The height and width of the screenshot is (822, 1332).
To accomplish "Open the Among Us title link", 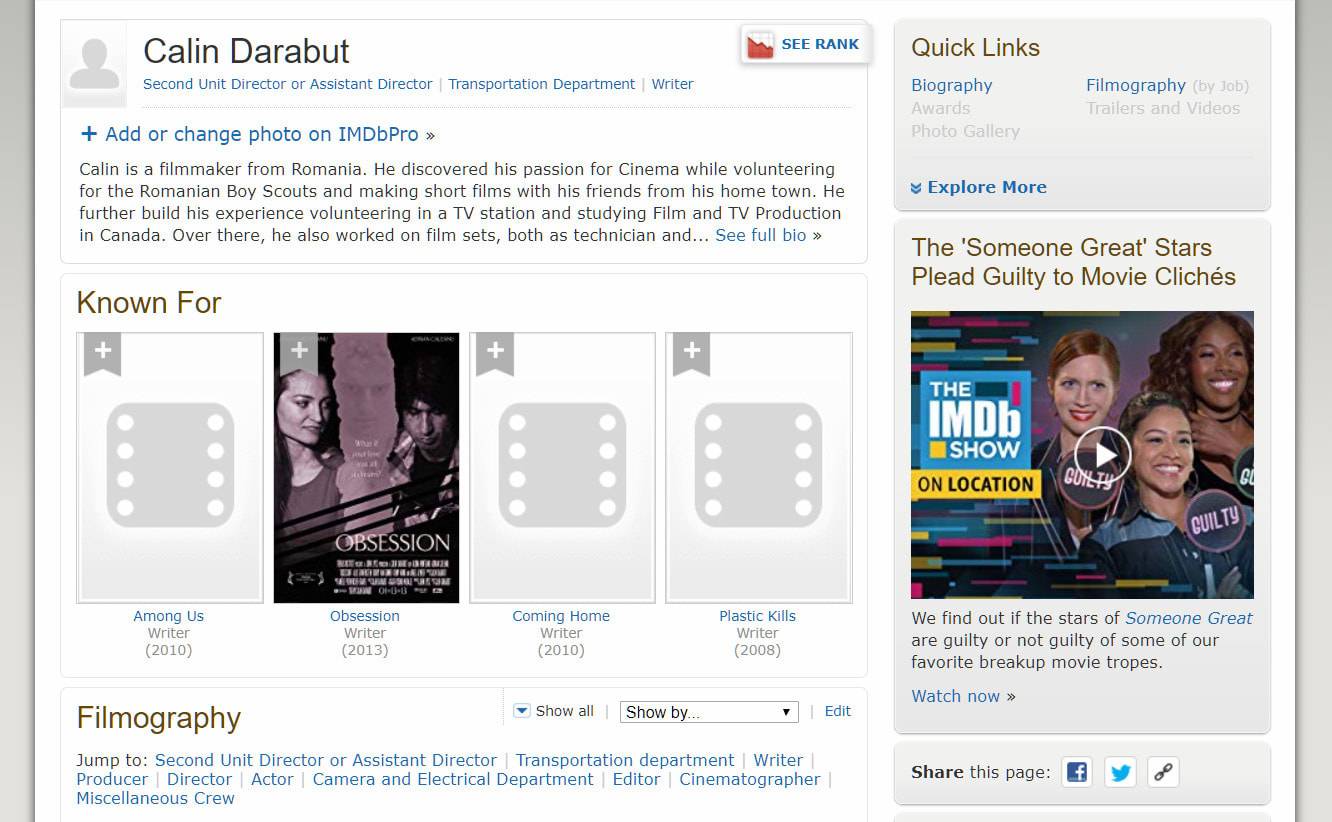I will (x=169, y=616).
